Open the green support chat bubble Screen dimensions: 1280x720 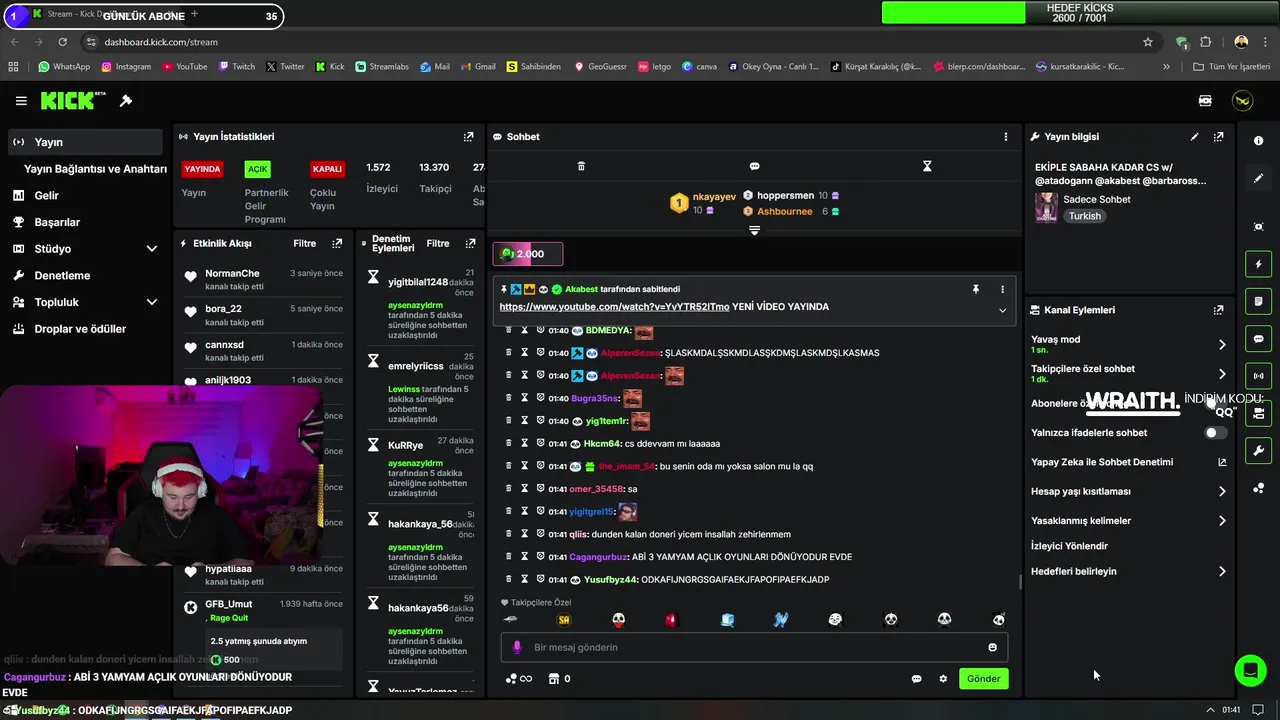point(1250,670)
